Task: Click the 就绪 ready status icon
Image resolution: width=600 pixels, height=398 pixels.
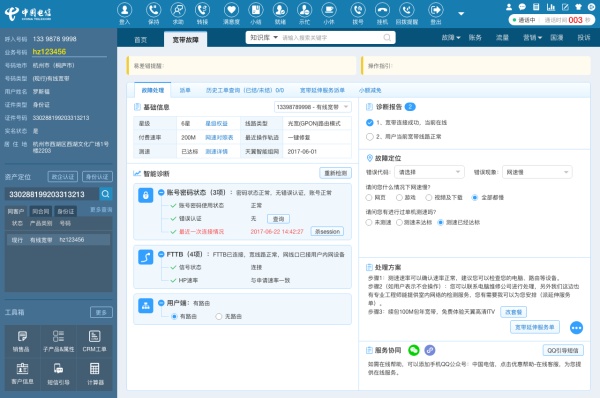Action: point(280,10)
